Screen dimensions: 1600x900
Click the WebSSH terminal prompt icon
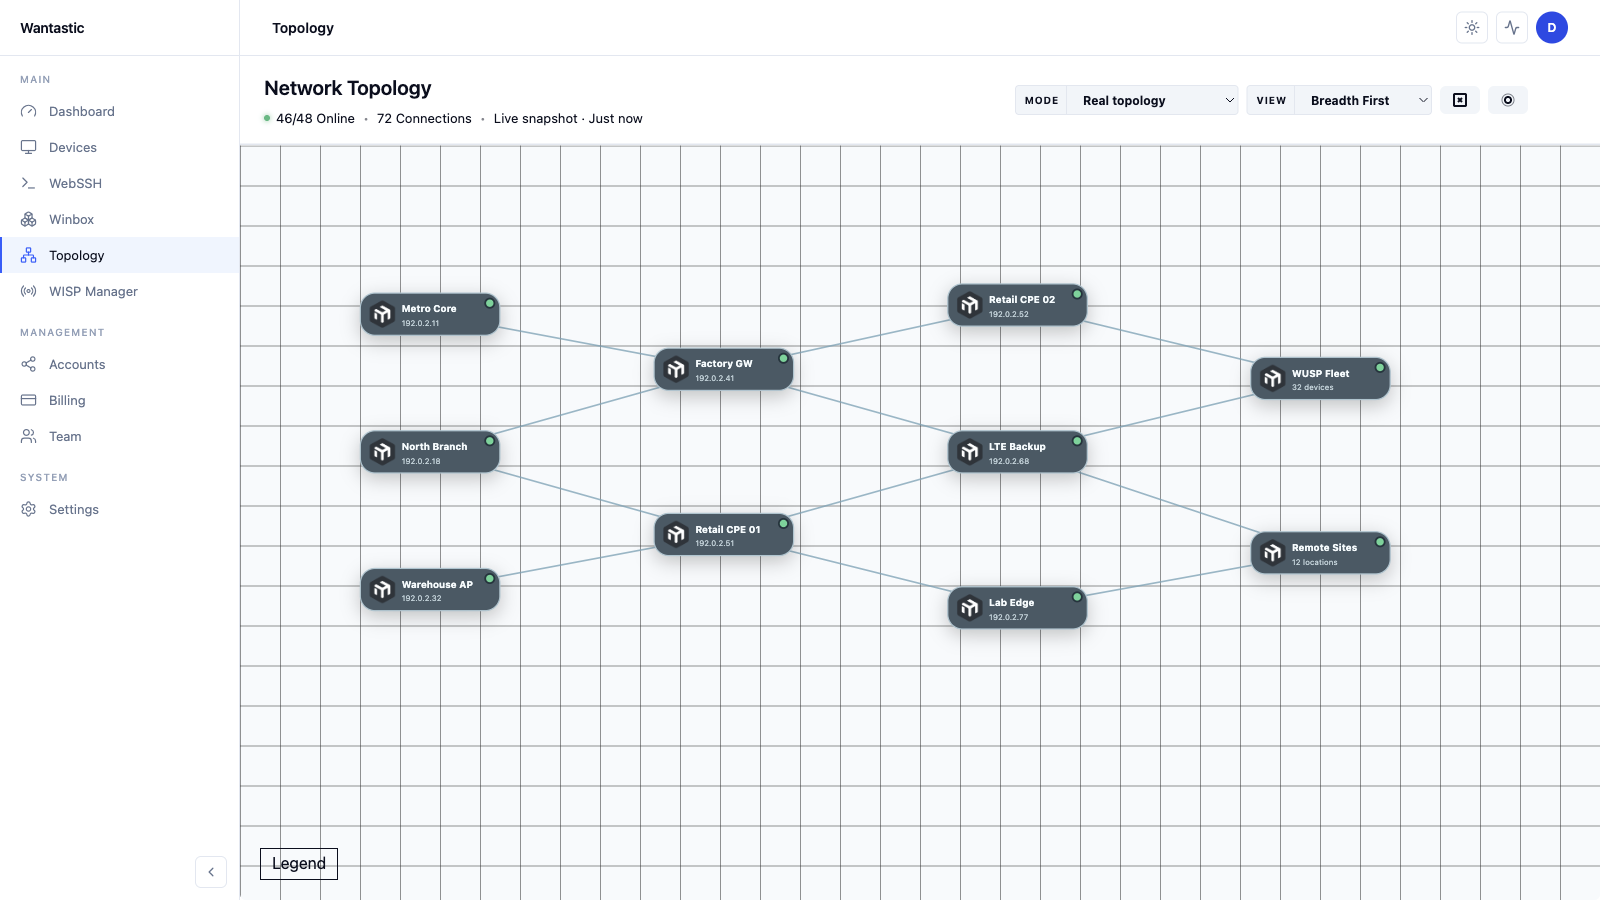point(29,183)
